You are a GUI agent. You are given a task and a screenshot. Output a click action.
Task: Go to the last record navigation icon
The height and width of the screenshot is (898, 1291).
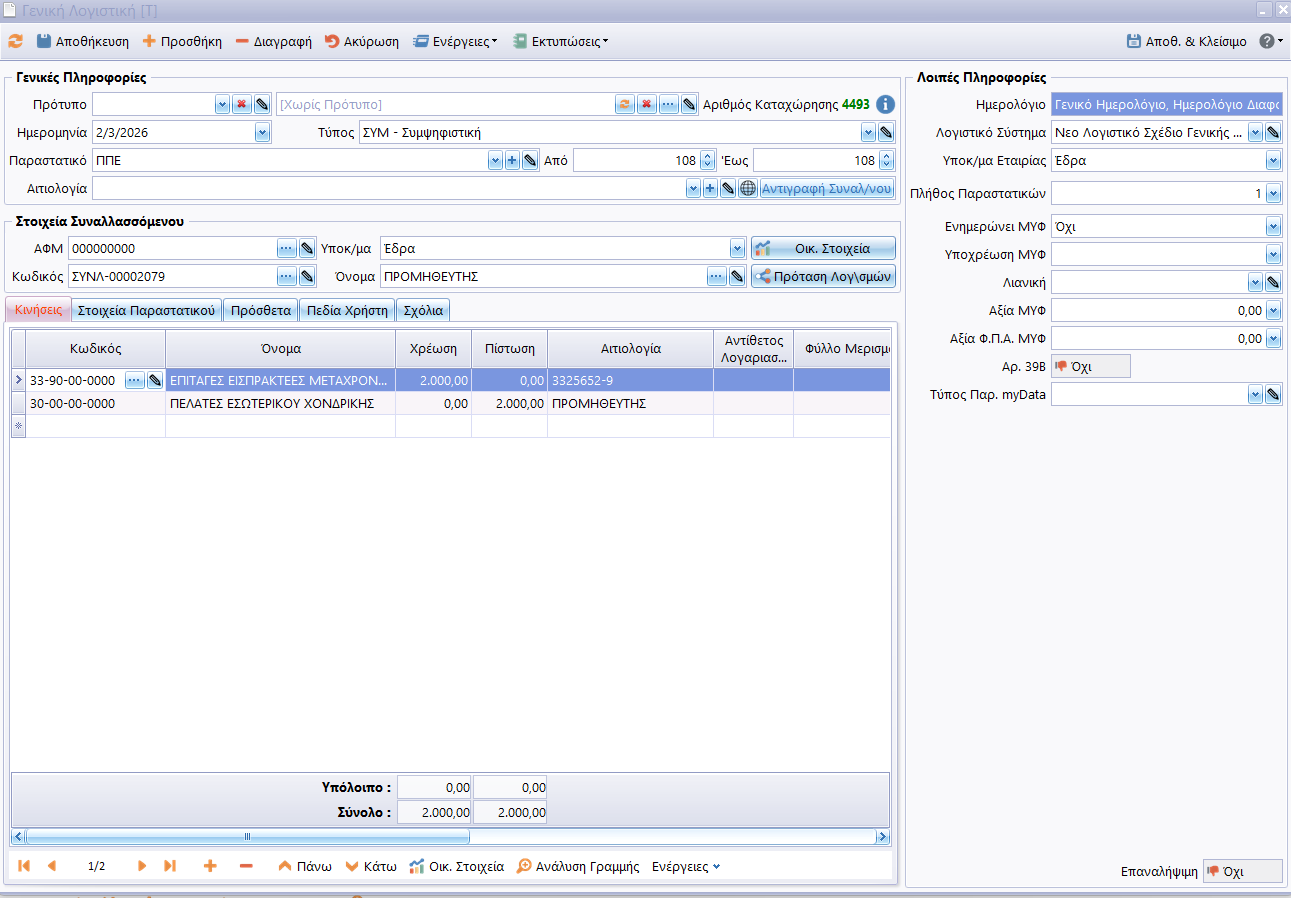click(170, 866)
